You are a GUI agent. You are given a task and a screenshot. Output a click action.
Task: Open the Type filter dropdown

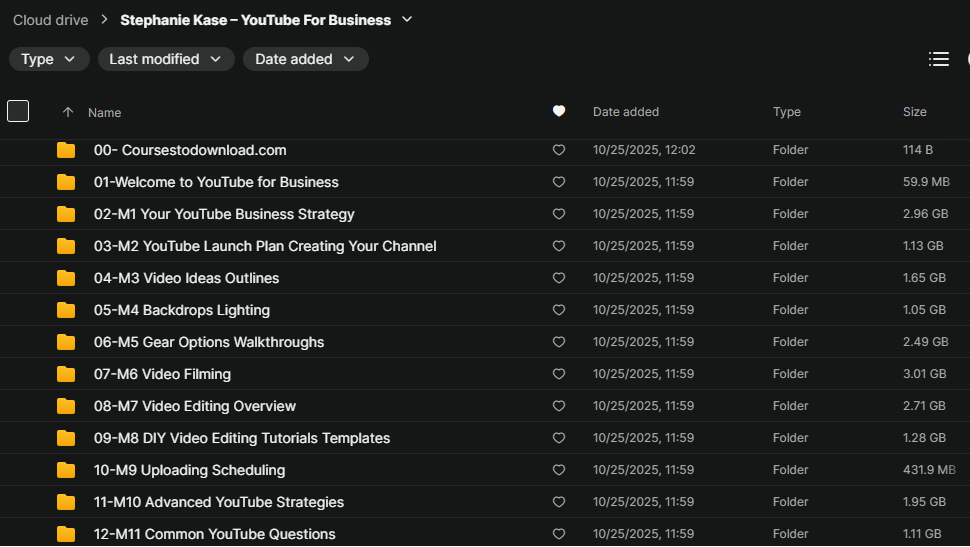(x=49, y=59)
